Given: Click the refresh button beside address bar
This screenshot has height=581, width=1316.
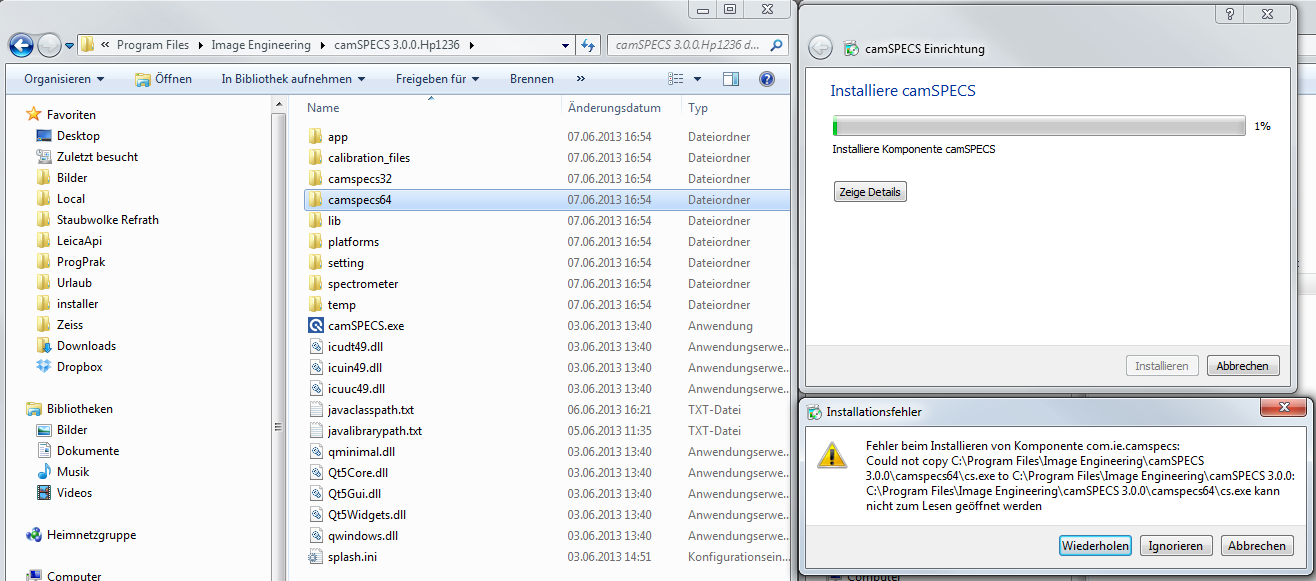Looking at the screenshot, I should point(588,45).
